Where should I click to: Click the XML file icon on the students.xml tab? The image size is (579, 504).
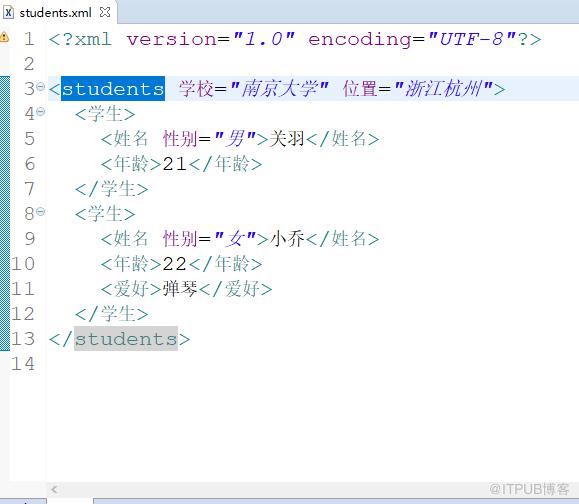8,13
